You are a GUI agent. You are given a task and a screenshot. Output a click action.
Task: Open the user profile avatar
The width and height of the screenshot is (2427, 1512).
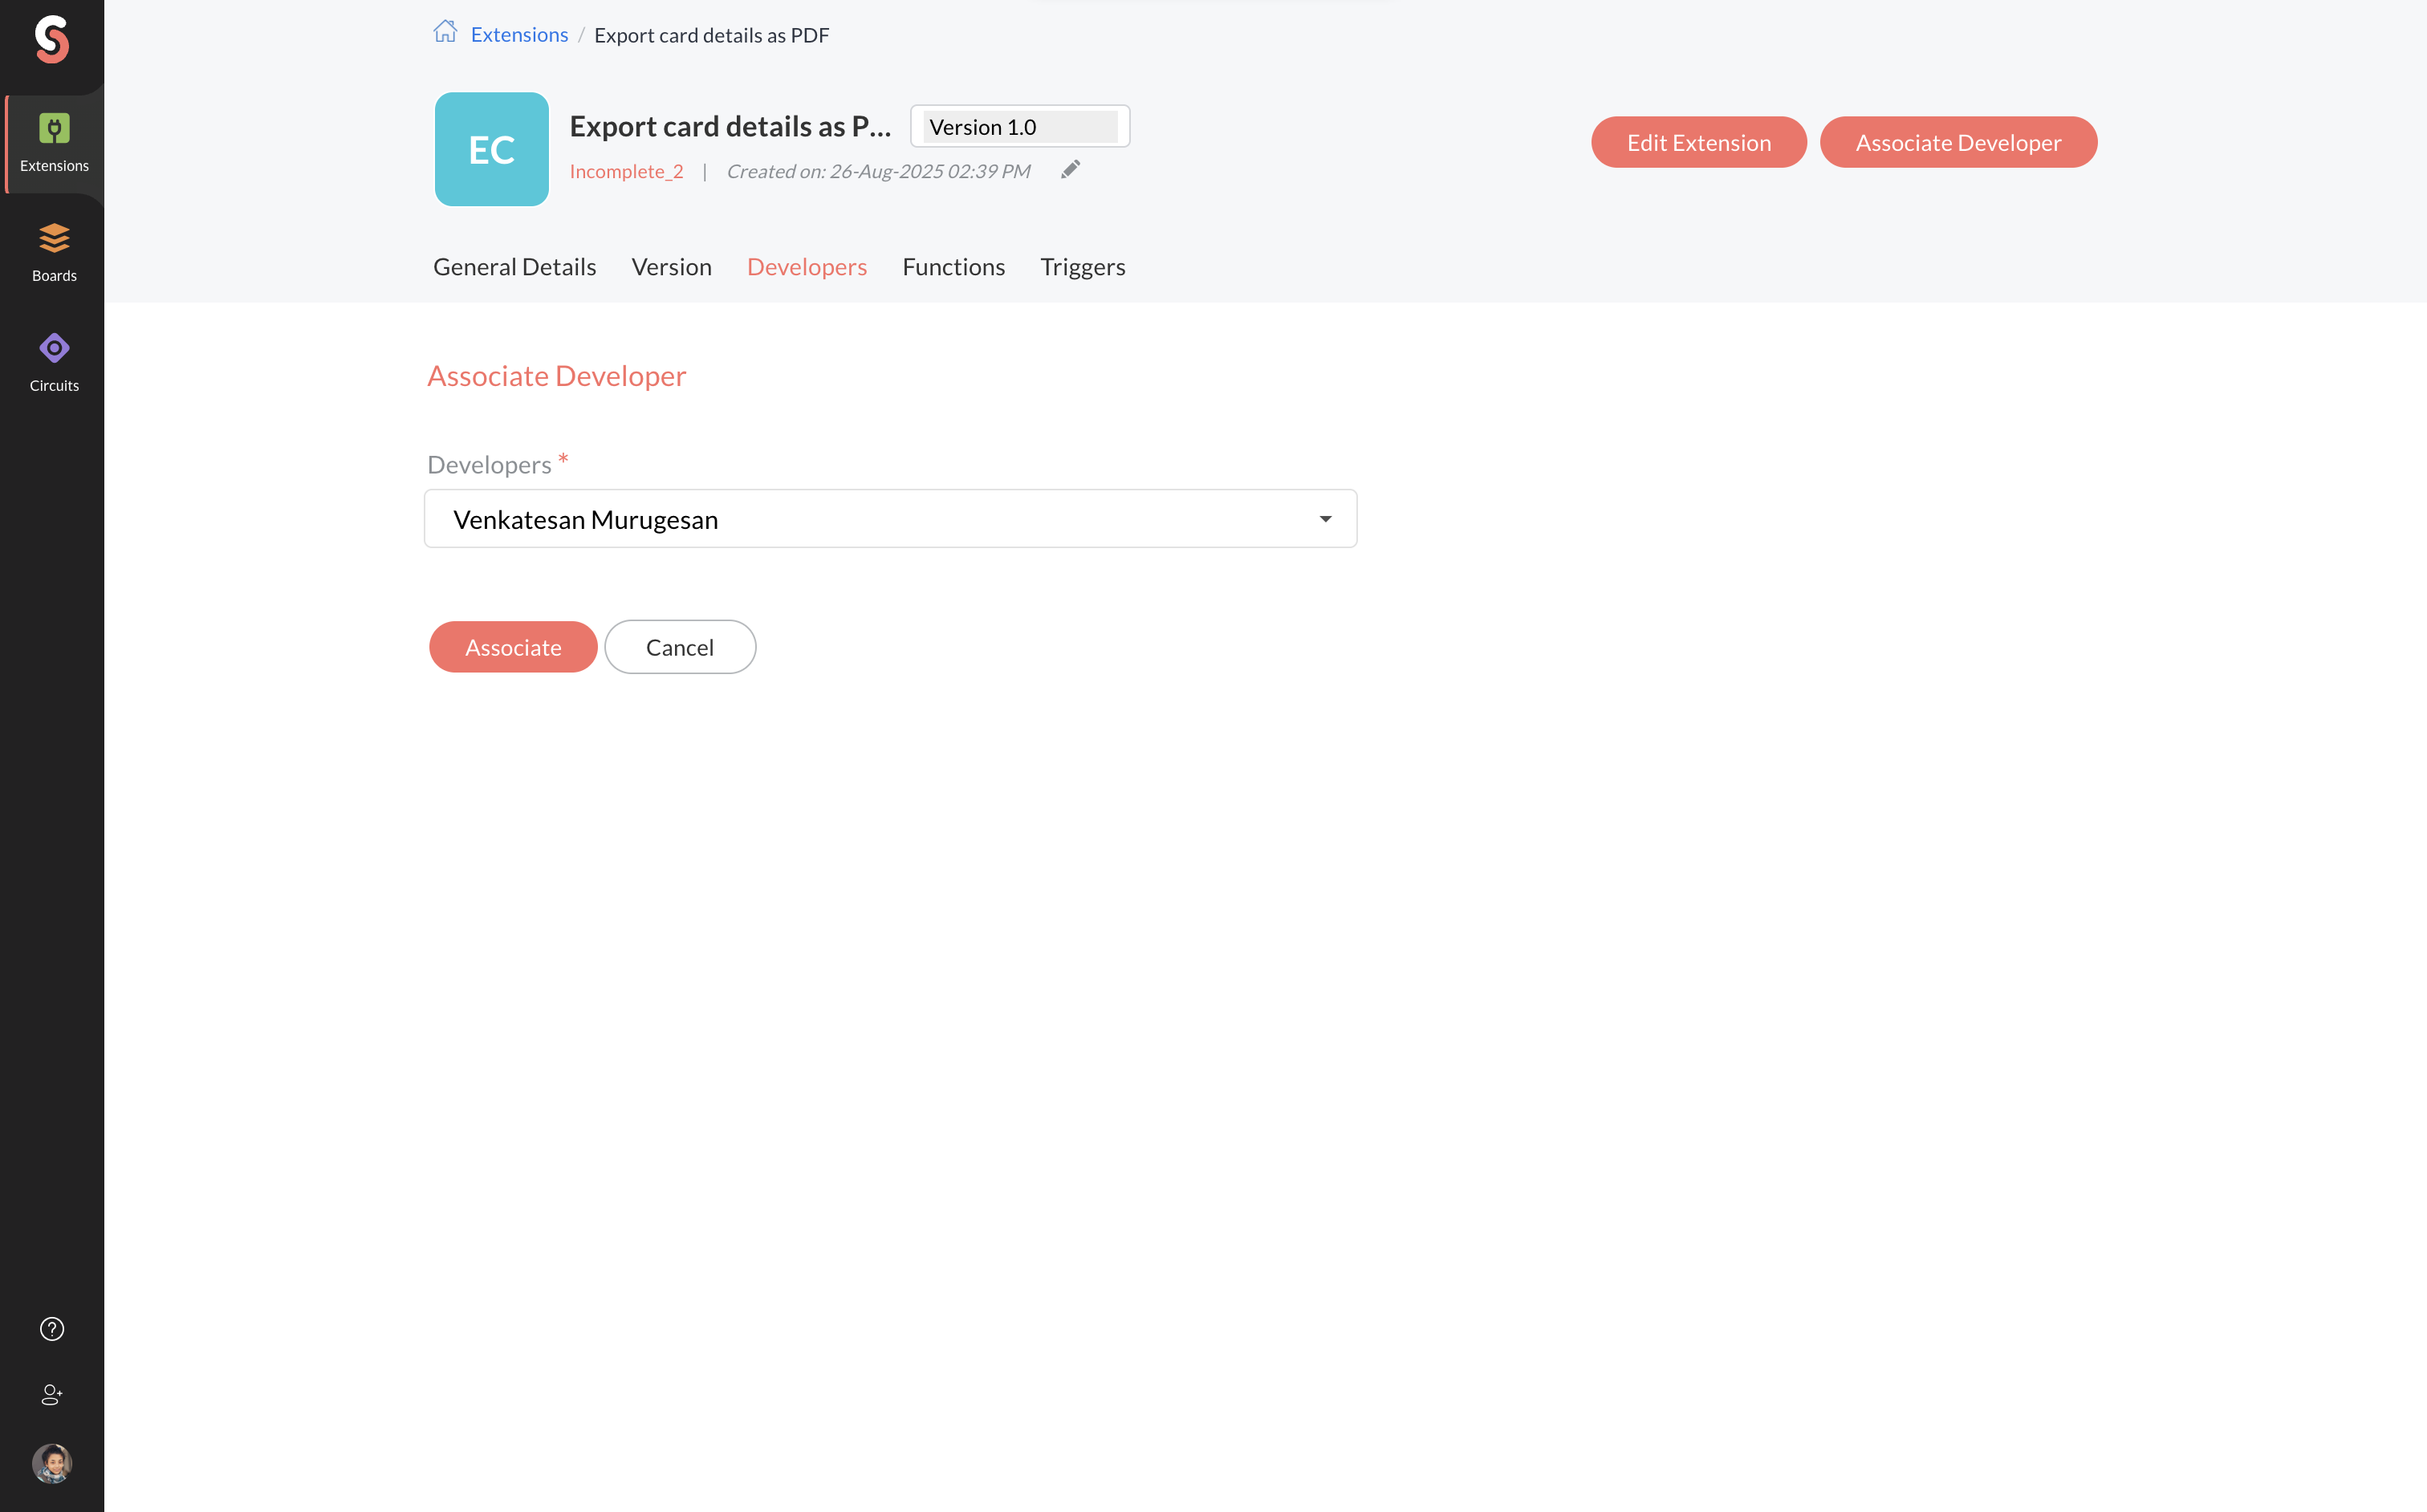click(x=52, y=1463)
